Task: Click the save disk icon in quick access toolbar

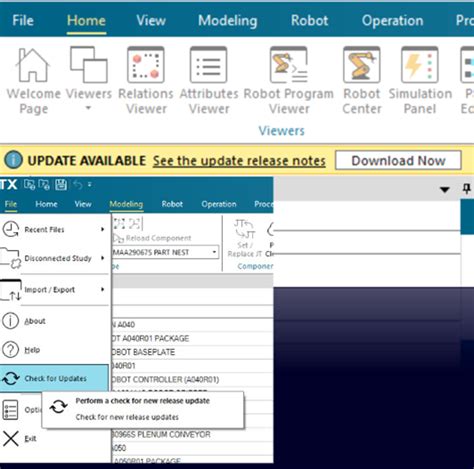Action: [61, 184]
